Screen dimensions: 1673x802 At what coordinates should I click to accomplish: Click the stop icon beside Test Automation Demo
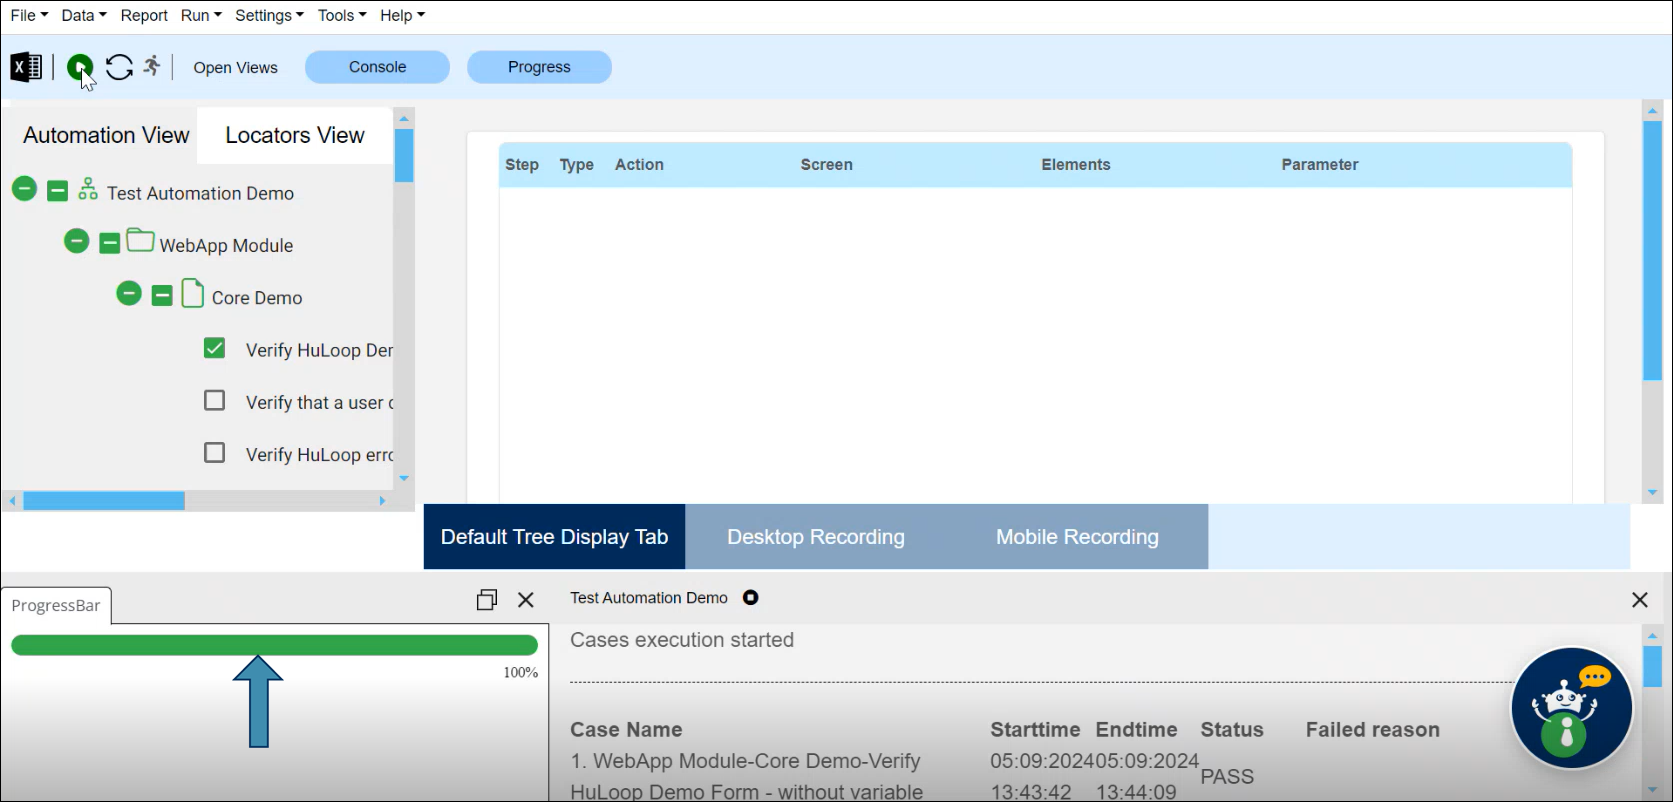750,597
